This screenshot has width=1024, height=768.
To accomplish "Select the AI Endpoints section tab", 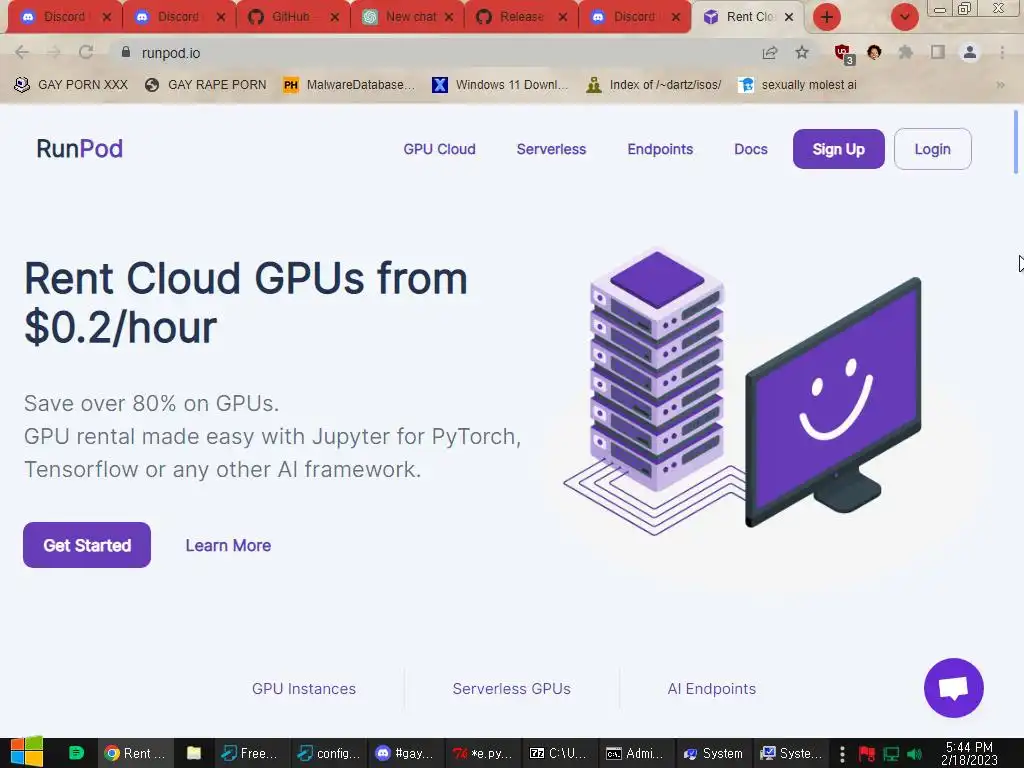I will tap(711, 688).
